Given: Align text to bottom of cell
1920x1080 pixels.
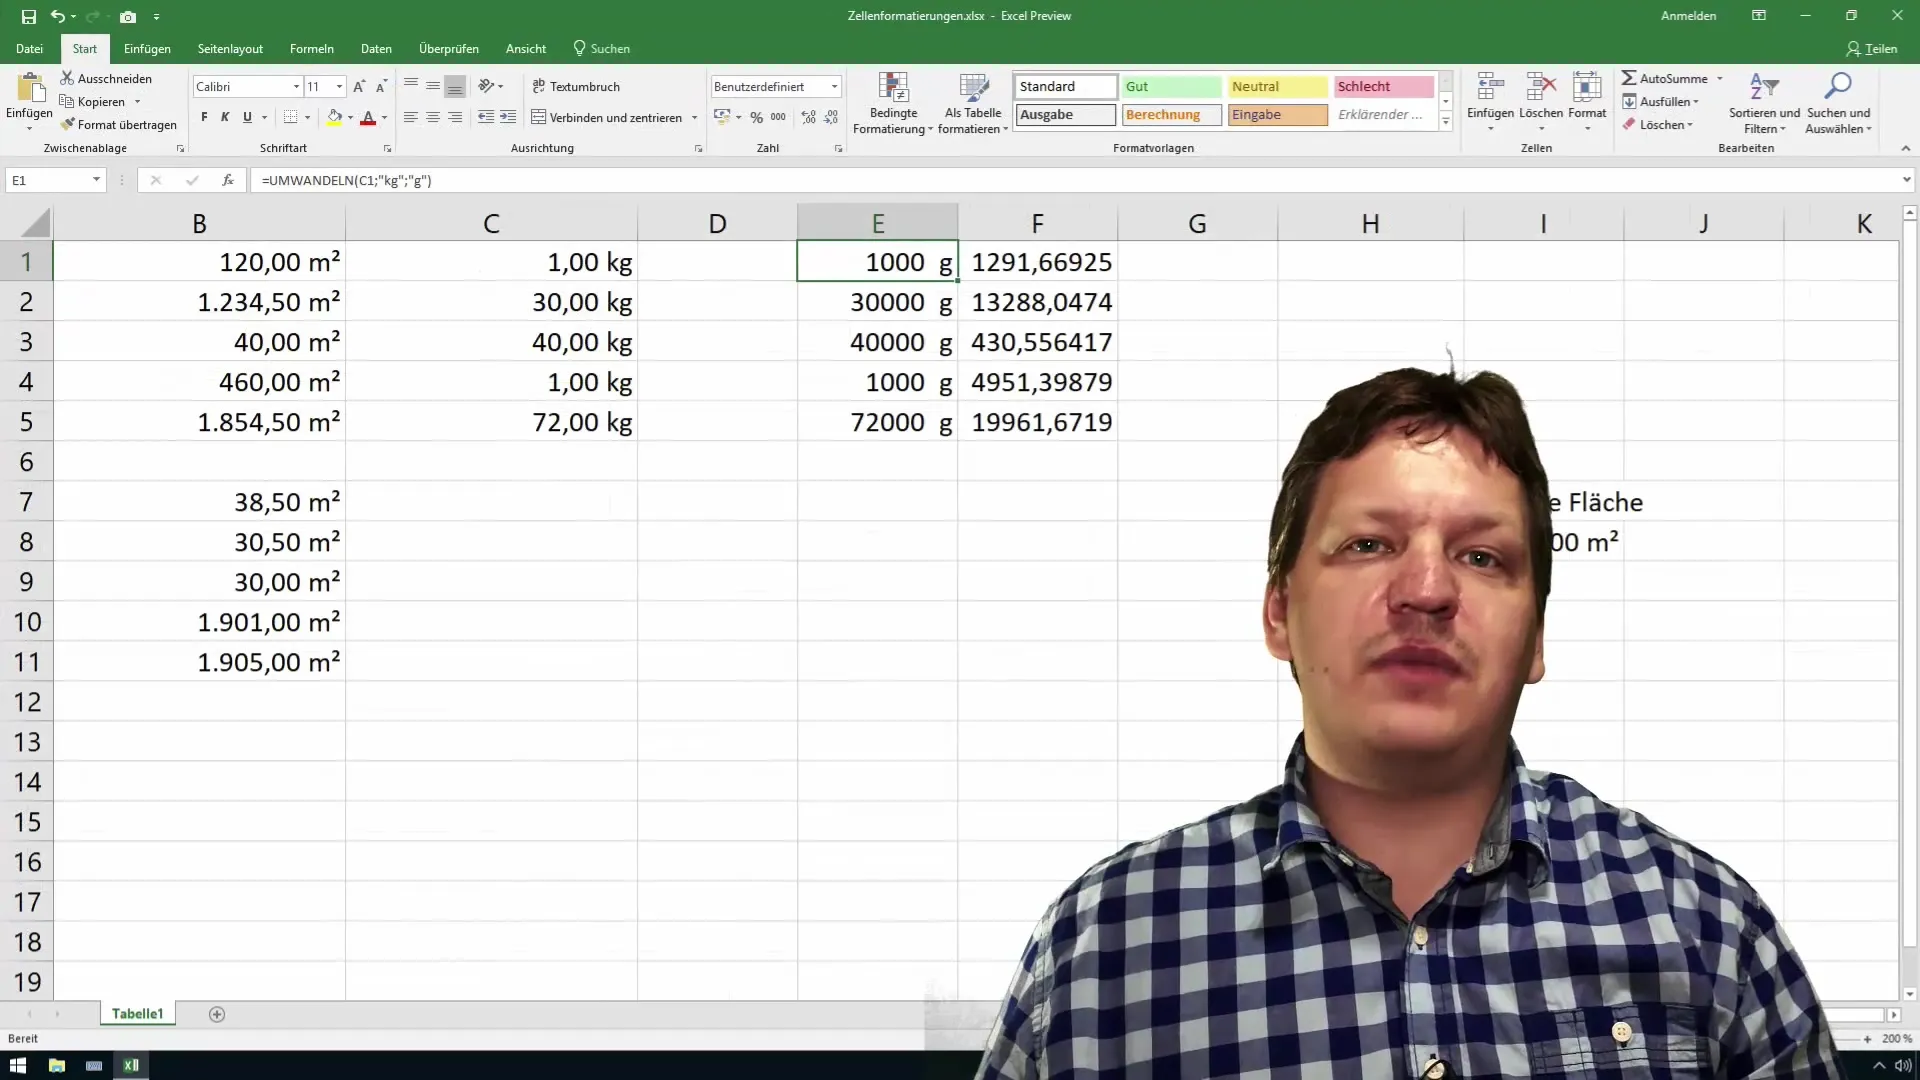Looking at the screenshot, I should click(455, 86).
